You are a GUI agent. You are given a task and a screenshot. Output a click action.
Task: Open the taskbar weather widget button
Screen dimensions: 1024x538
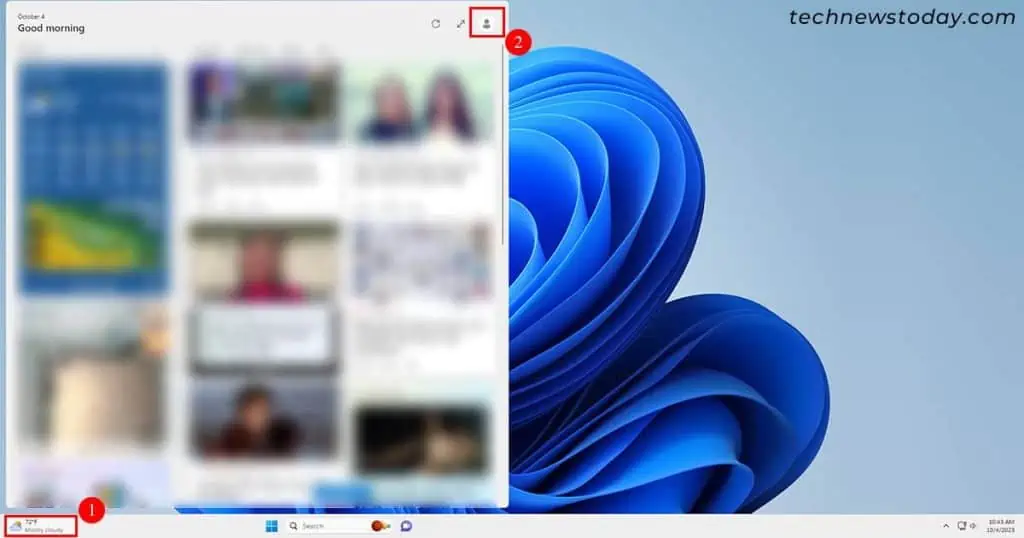(x=40, y=526)
